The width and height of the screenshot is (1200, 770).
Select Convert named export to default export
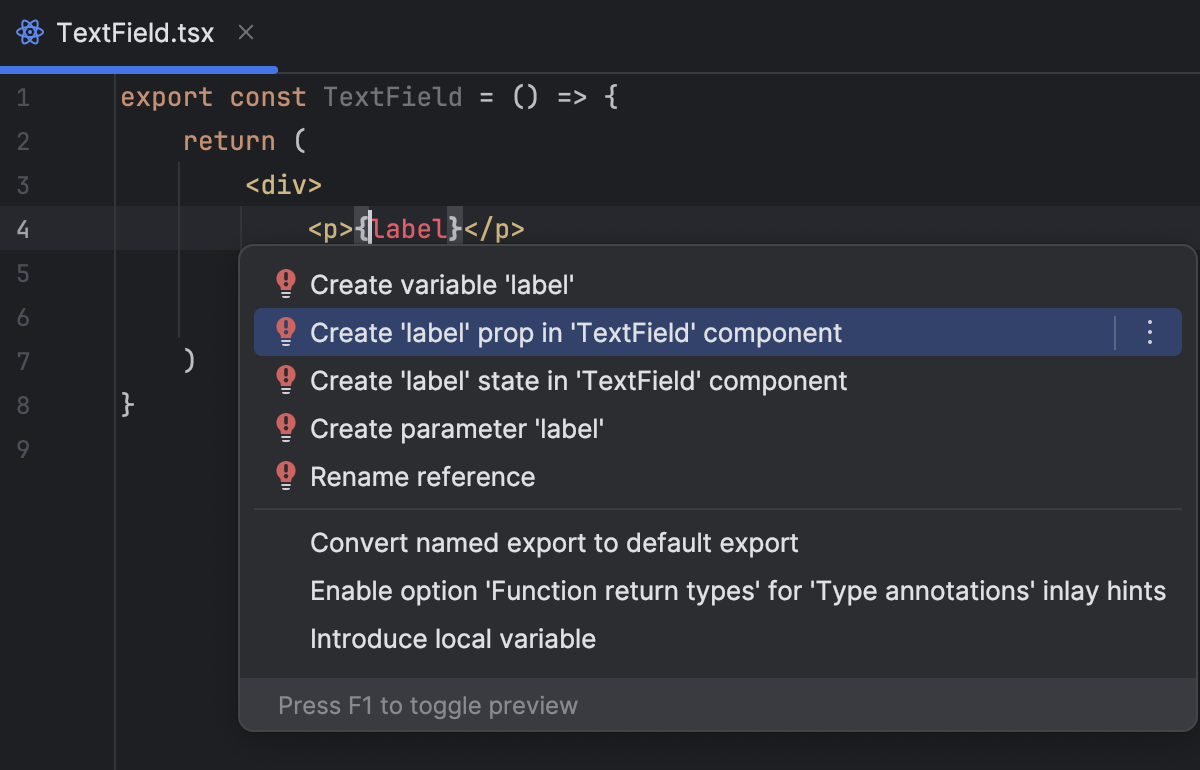tap(554, 542)
